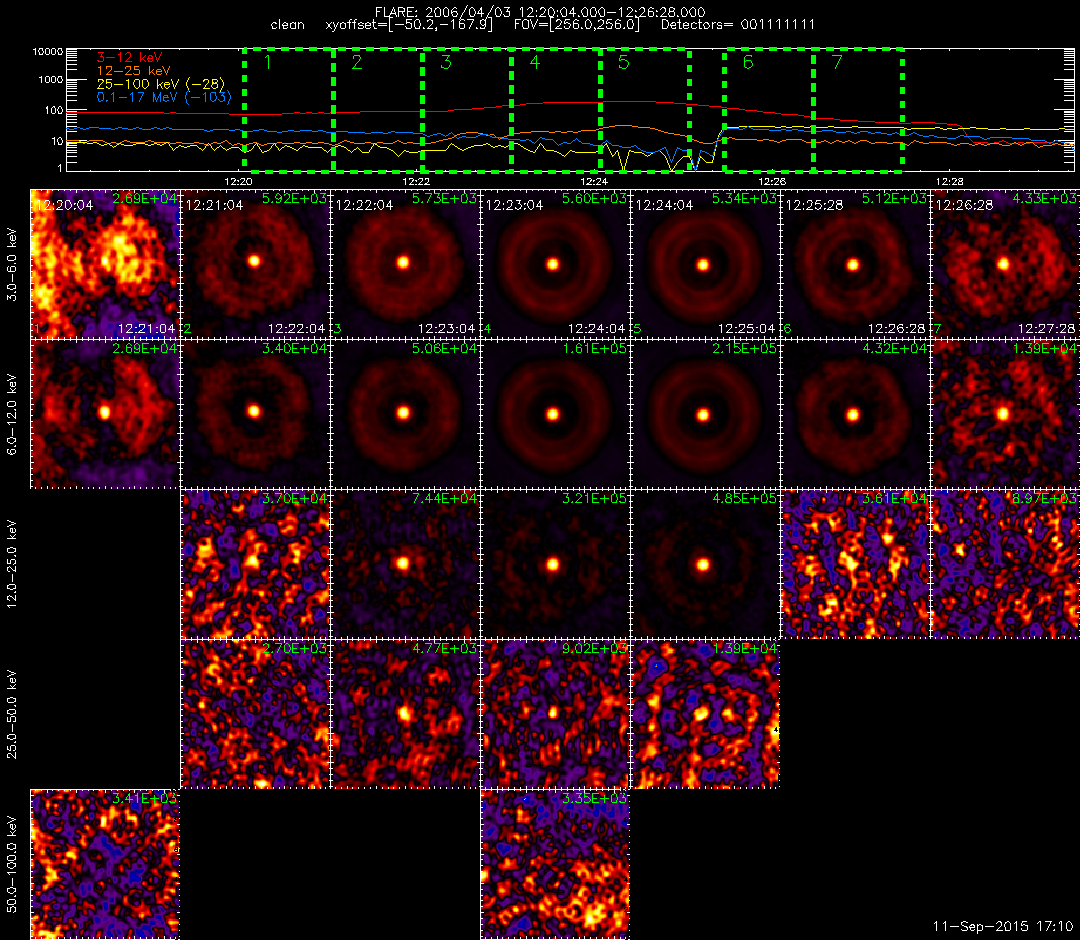Image resolution: width=1080 pixels, height=940 pixels.
Task: Select interval 3 label in light curve
Action: pos(446,62)
